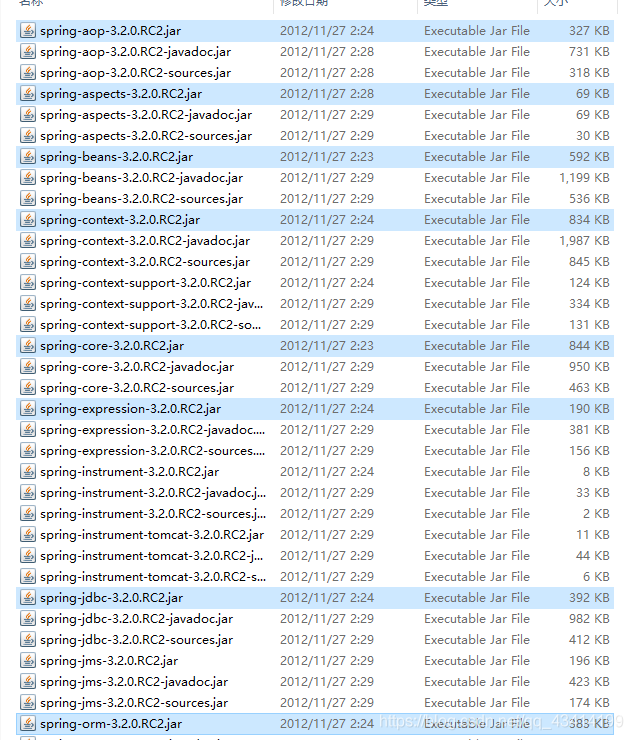The width and height of the screenshot is (633, 740).
Task: Click Executable Jar File type of spring-jms-3.2.0.RC2.jar
Action: pyautogui.click(x=477, y=661)
